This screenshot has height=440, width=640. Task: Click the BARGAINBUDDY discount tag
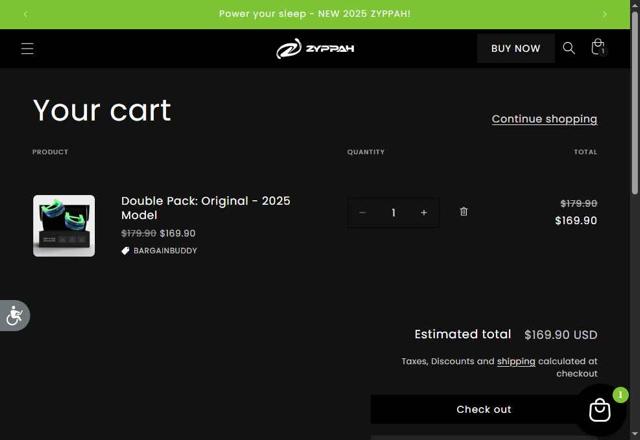[160, 251]
